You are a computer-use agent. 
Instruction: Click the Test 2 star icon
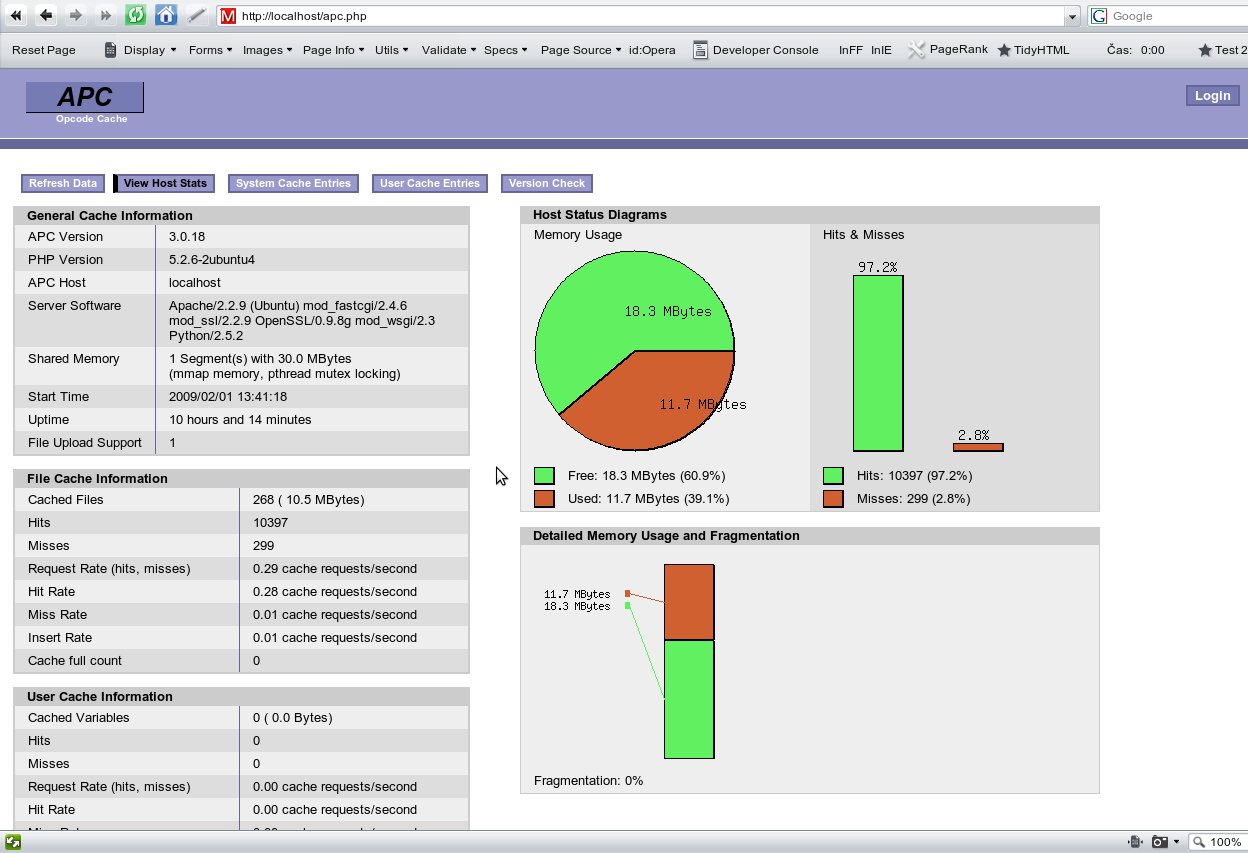(1205, 50)
